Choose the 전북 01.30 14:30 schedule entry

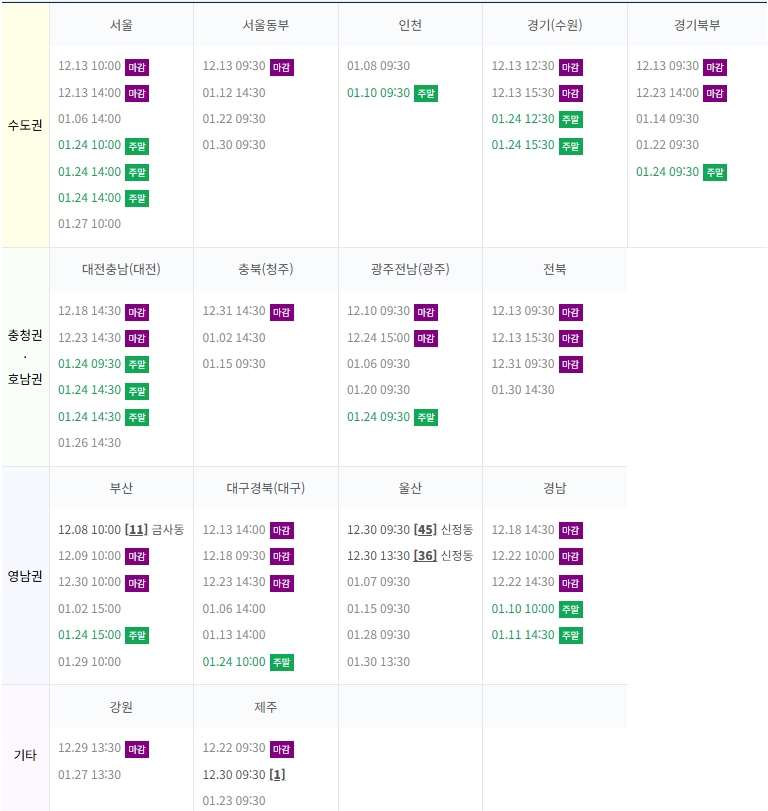tap(523, 390)
